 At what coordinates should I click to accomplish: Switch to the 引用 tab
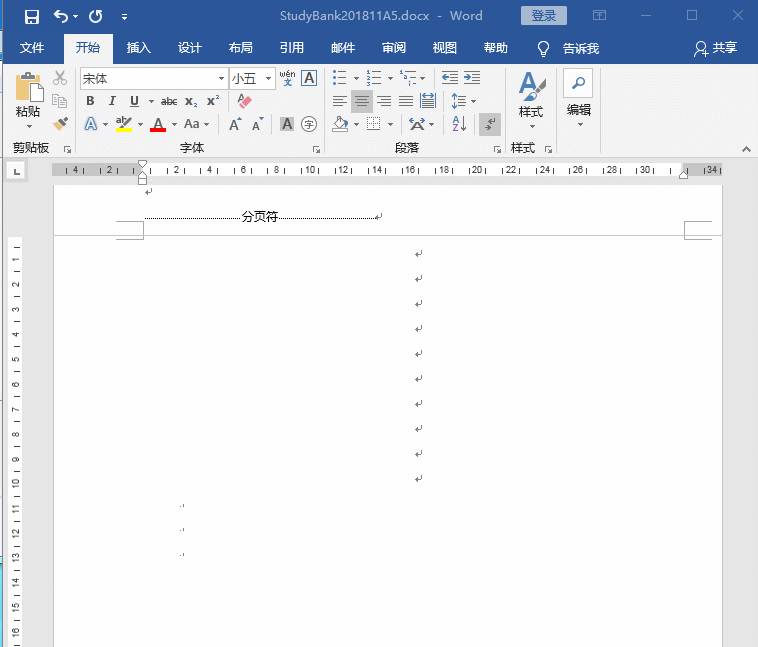(292, 47)
